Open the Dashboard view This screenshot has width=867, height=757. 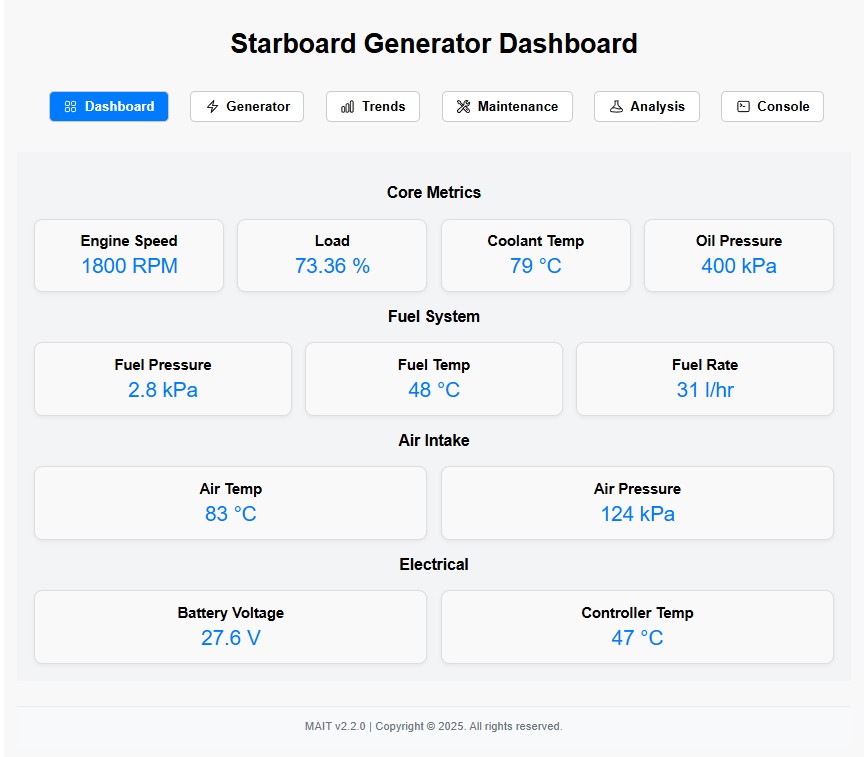point(108,106)
